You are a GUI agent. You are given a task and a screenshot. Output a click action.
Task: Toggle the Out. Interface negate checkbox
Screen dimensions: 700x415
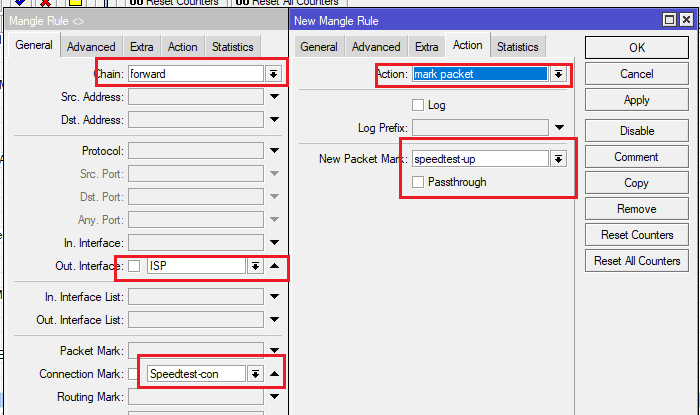coord(134,266)
